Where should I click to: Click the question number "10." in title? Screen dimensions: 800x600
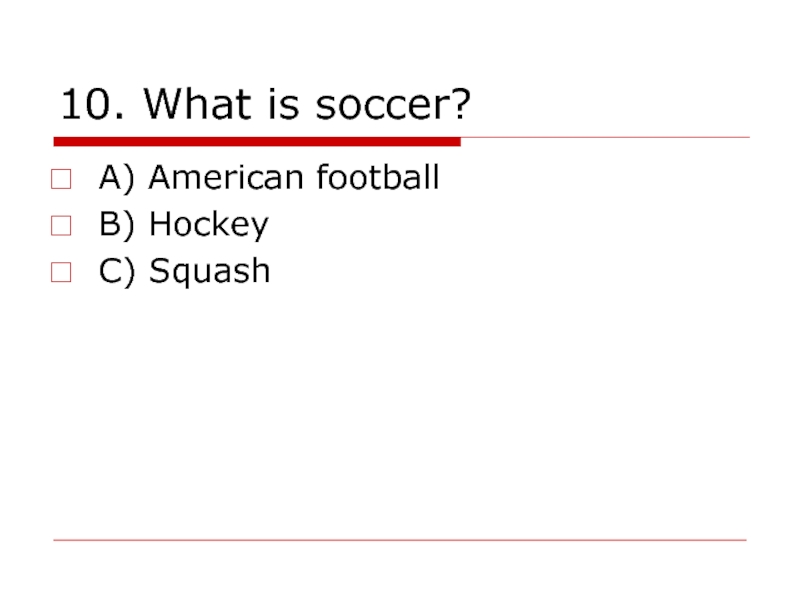(x=94, y=104)
